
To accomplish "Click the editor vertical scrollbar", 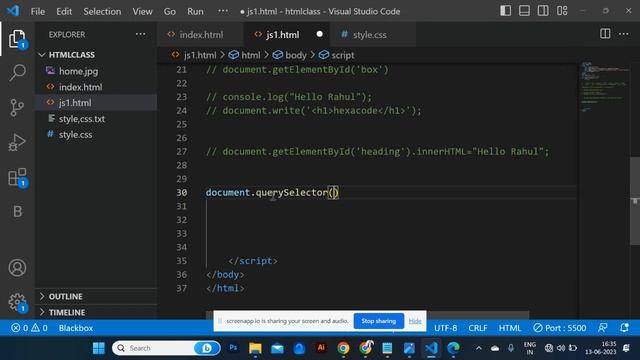I will click(635, 201).
